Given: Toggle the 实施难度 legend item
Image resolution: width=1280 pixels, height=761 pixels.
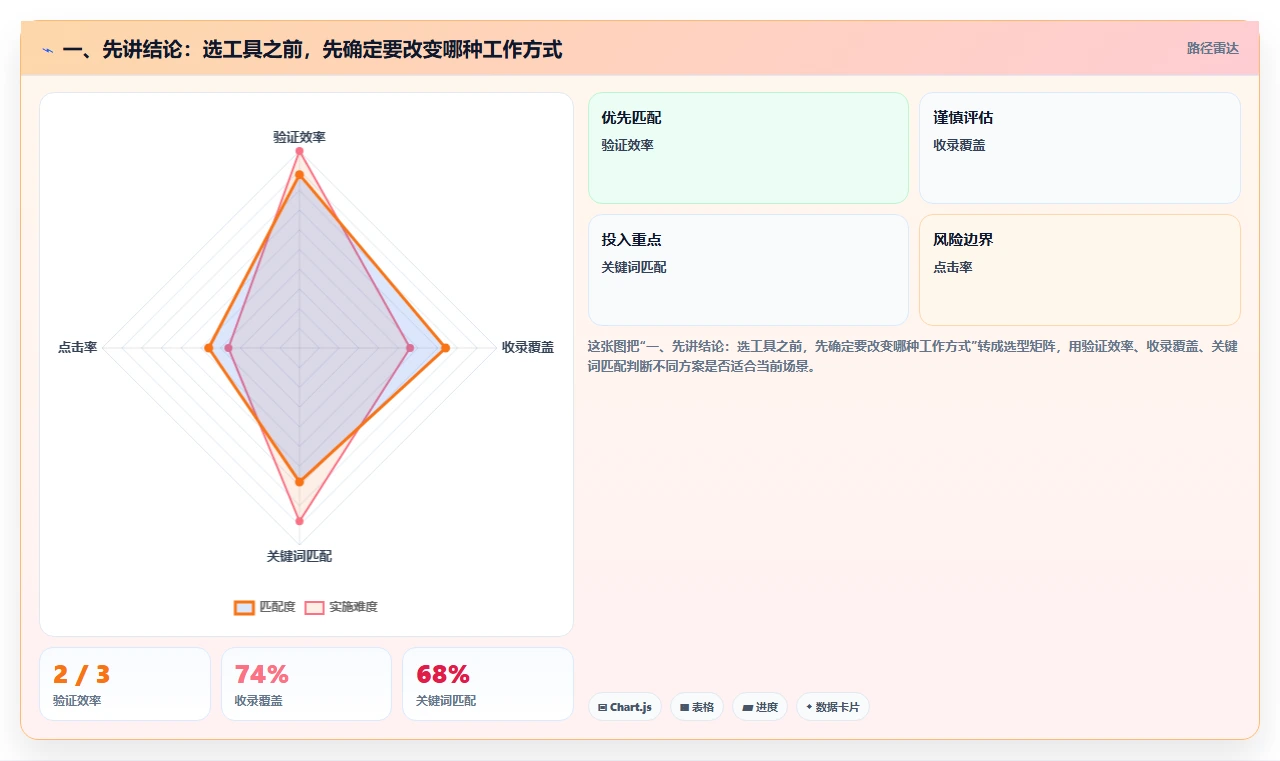Looking at the screenshot, I should click(341, 607).
